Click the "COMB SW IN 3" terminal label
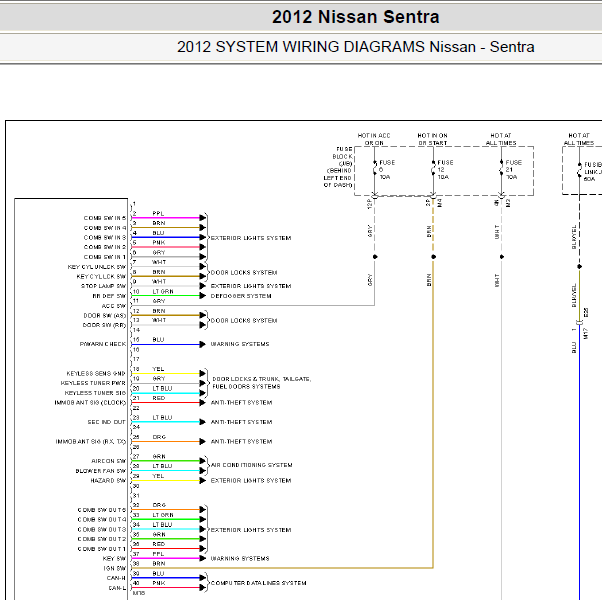 point(105,238)
